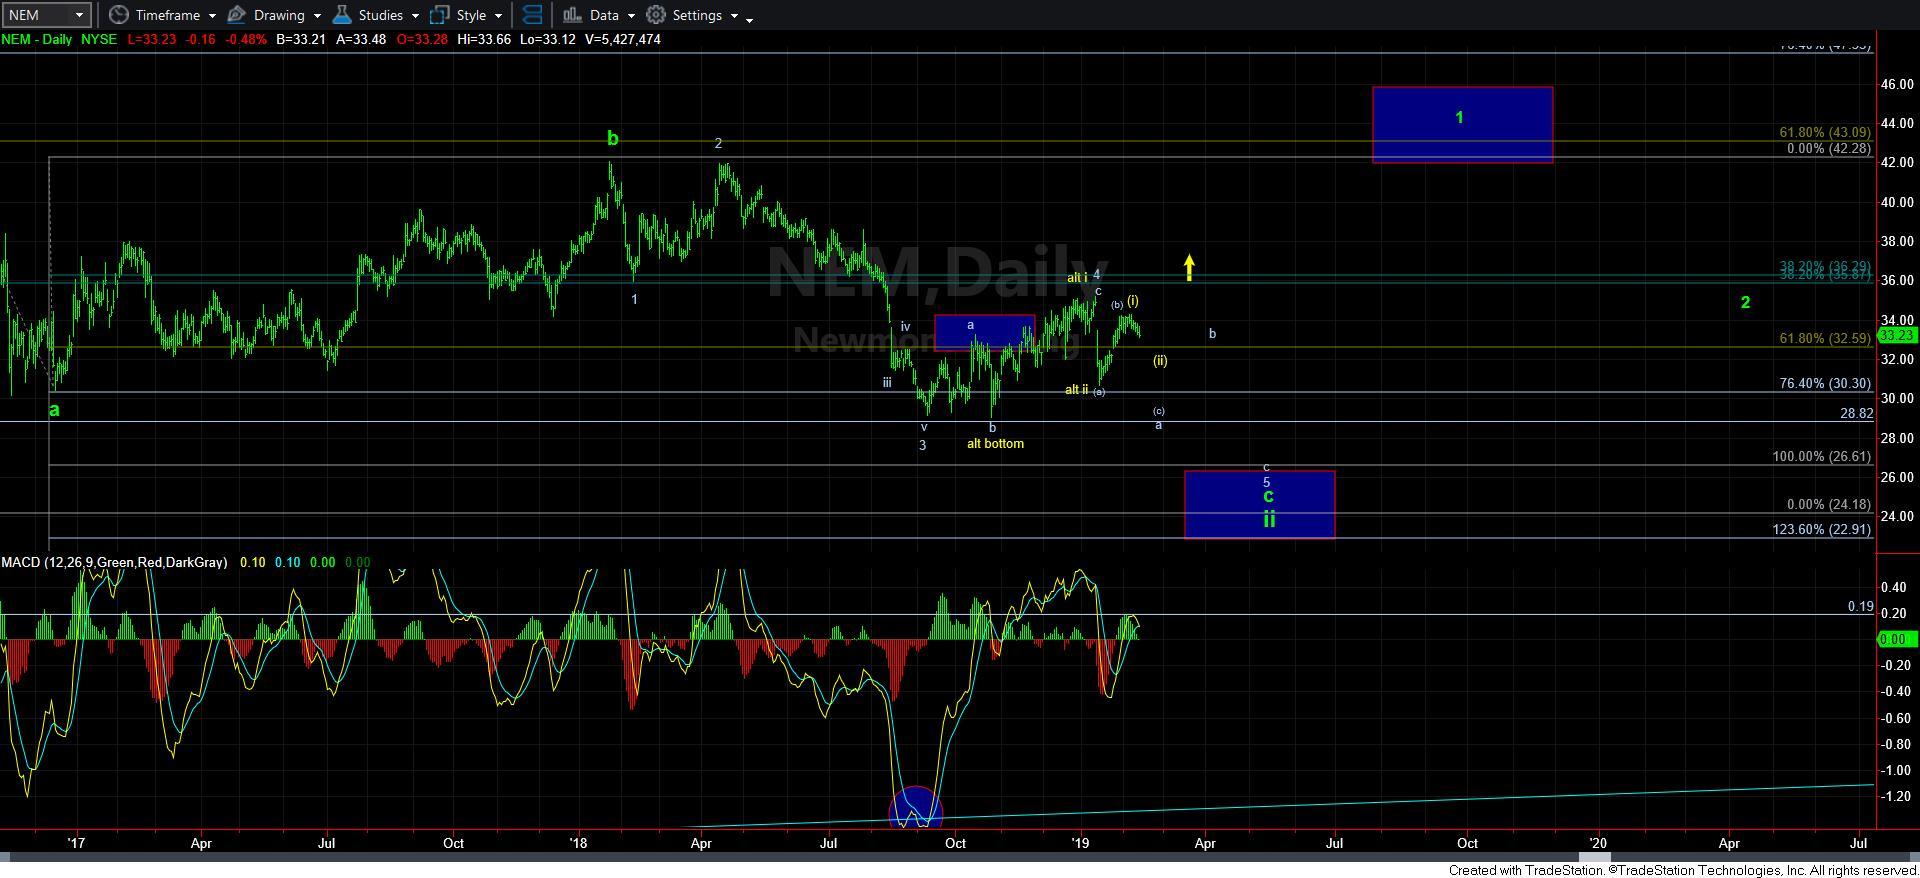
Task: Expand the toolbar overflow arrow after Settings
Action: [749, 18]
